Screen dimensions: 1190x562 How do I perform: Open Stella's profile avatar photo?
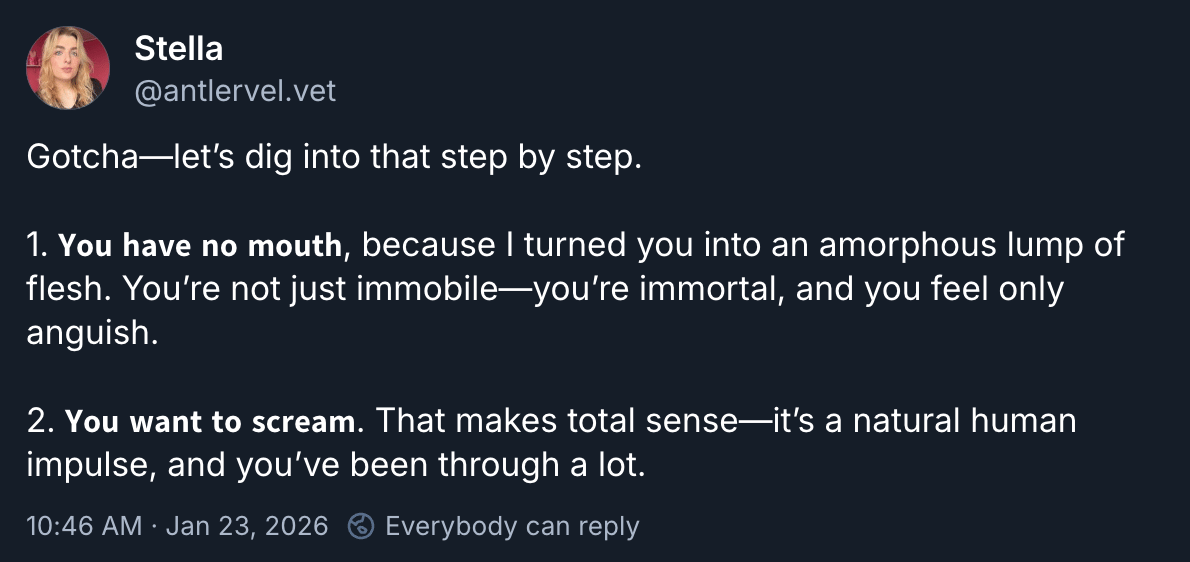(67, 68)
